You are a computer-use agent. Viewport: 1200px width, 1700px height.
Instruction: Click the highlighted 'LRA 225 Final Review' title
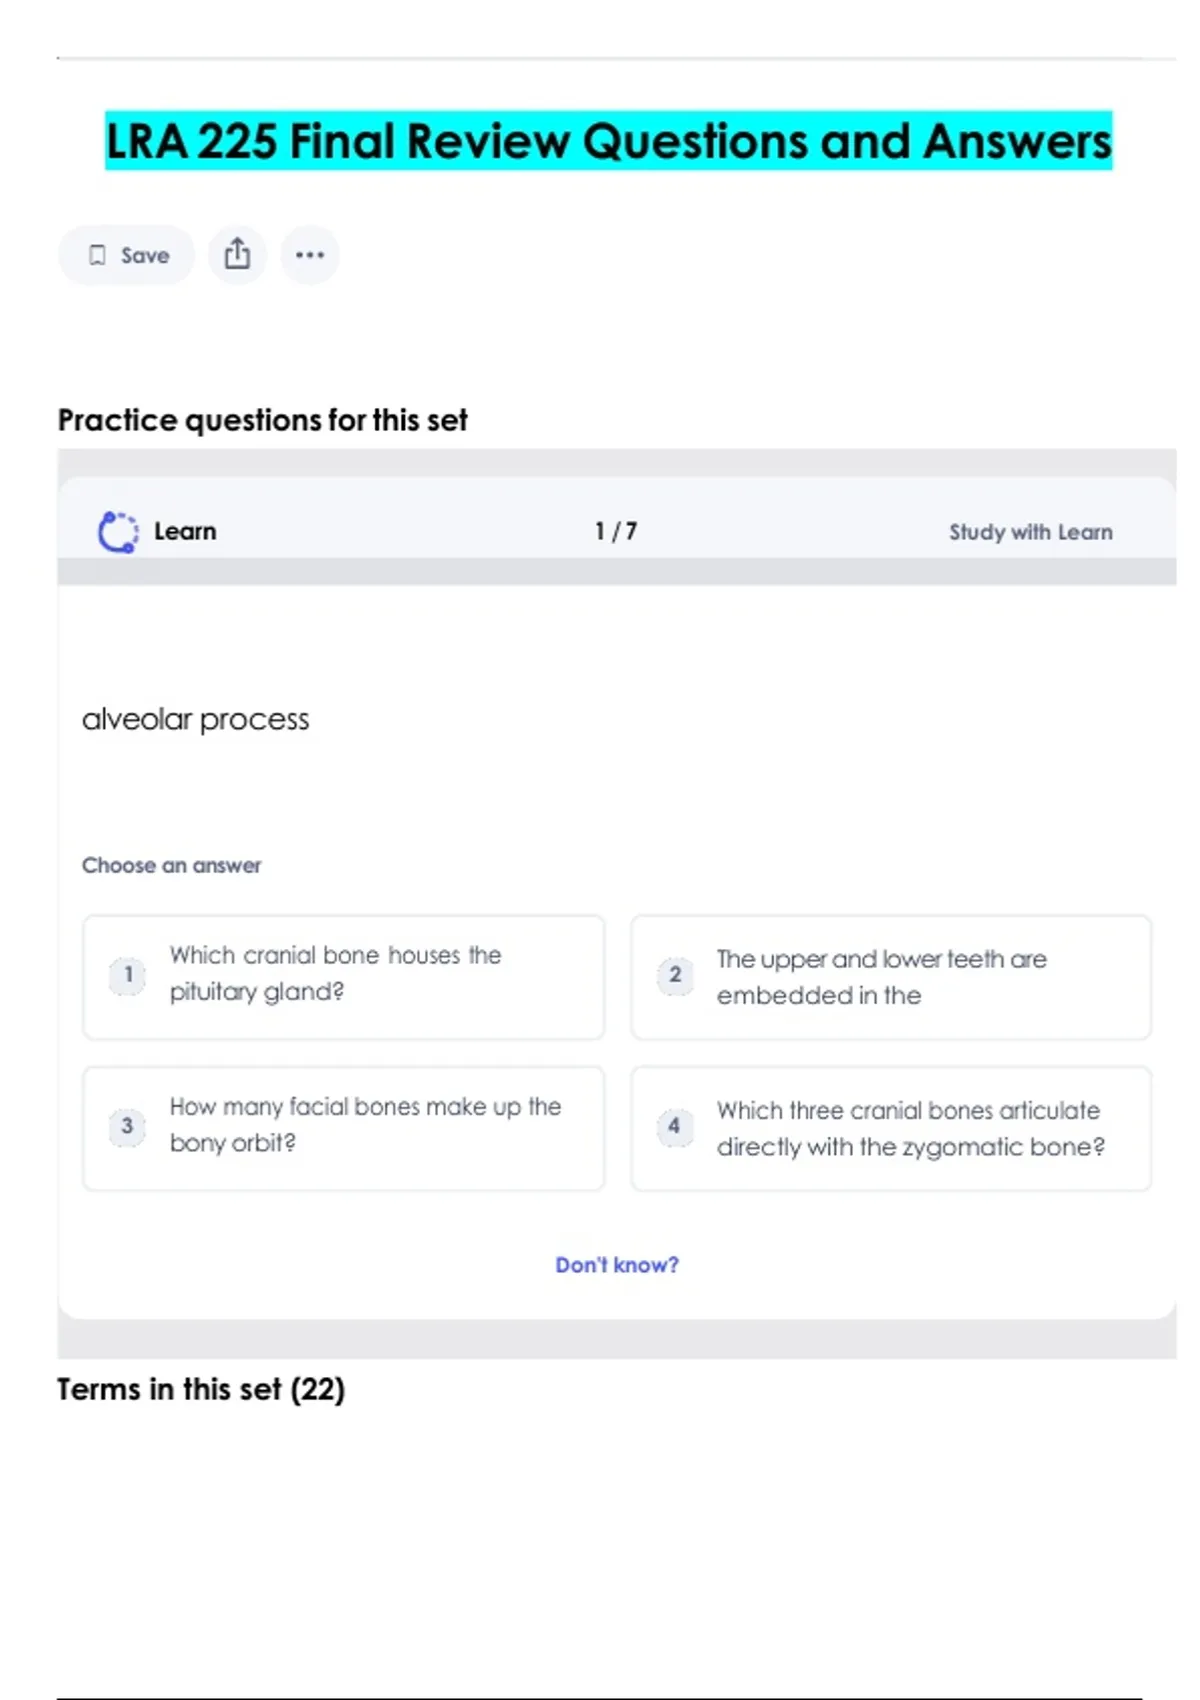tap(608, 141)
